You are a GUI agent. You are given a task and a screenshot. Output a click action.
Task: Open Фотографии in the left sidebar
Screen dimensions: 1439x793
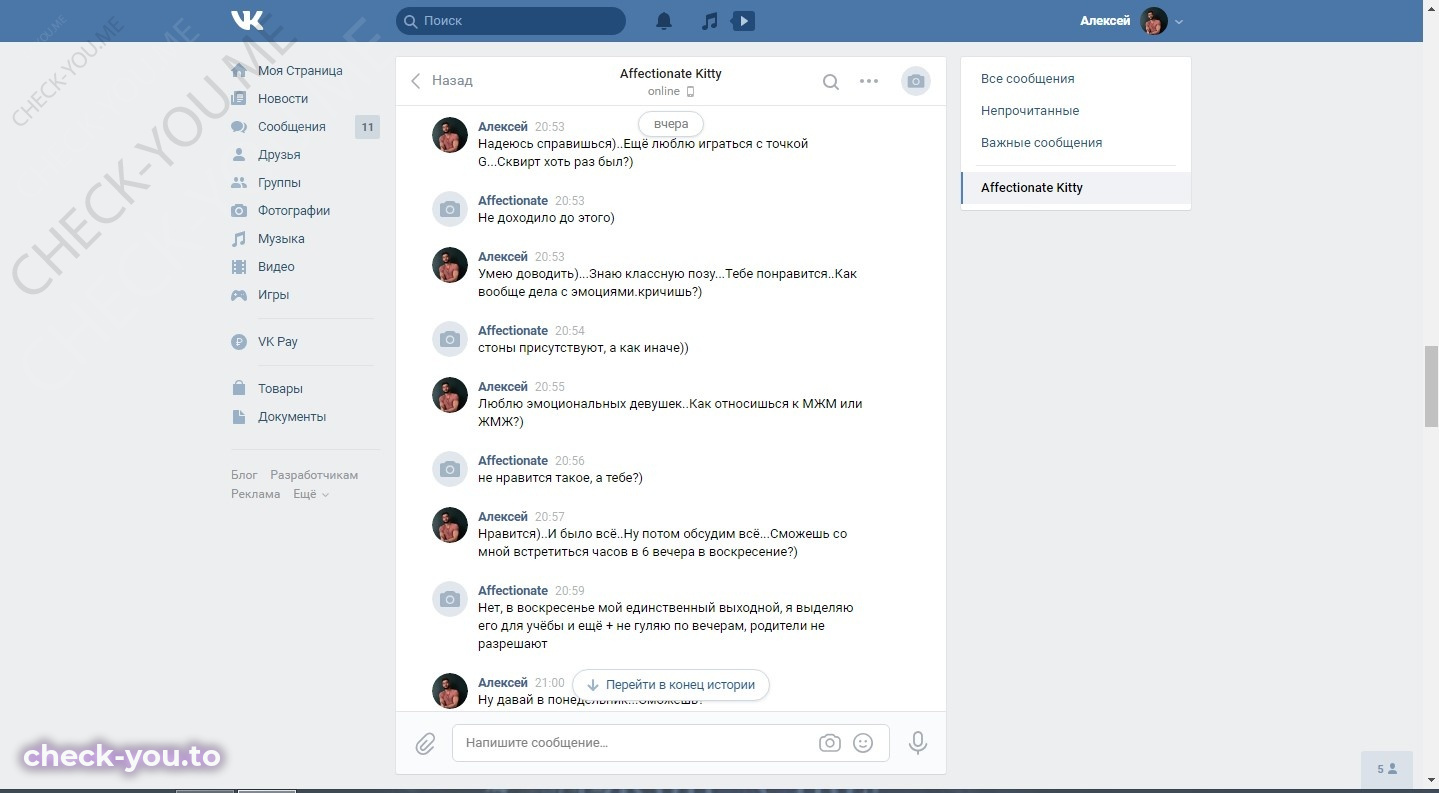point(294,211)
